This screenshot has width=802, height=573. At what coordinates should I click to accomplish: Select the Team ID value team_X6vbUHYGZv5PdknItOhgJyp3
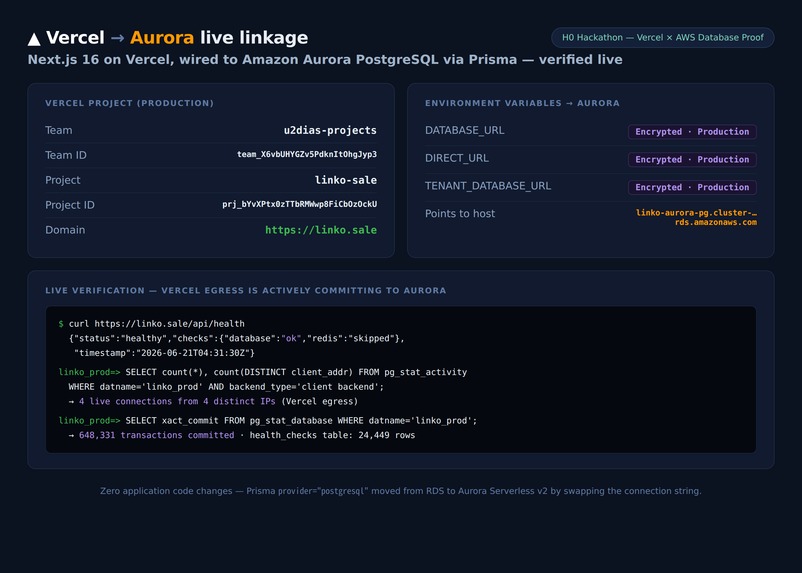307,155
